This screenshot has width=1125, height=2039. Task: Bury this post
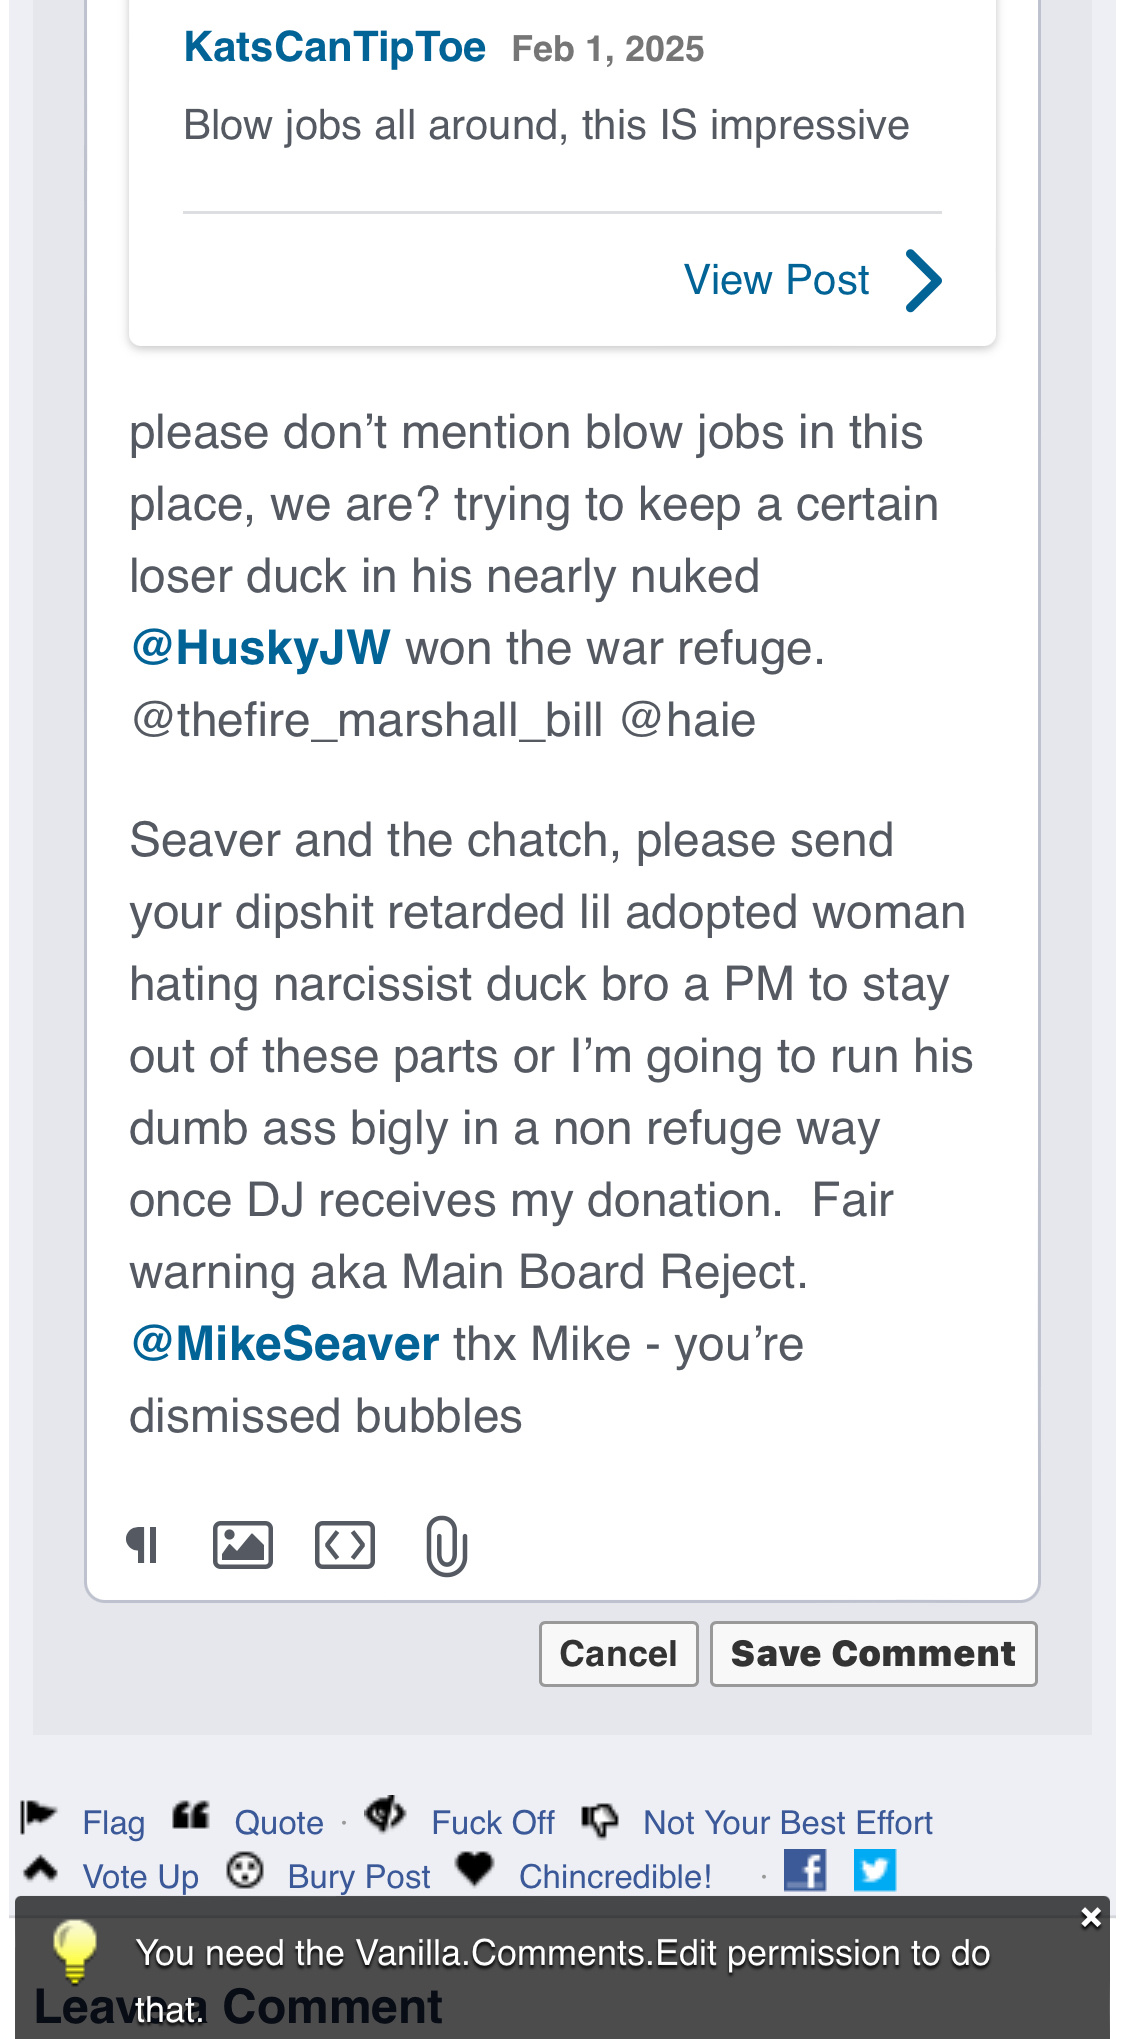(358, 1877)
